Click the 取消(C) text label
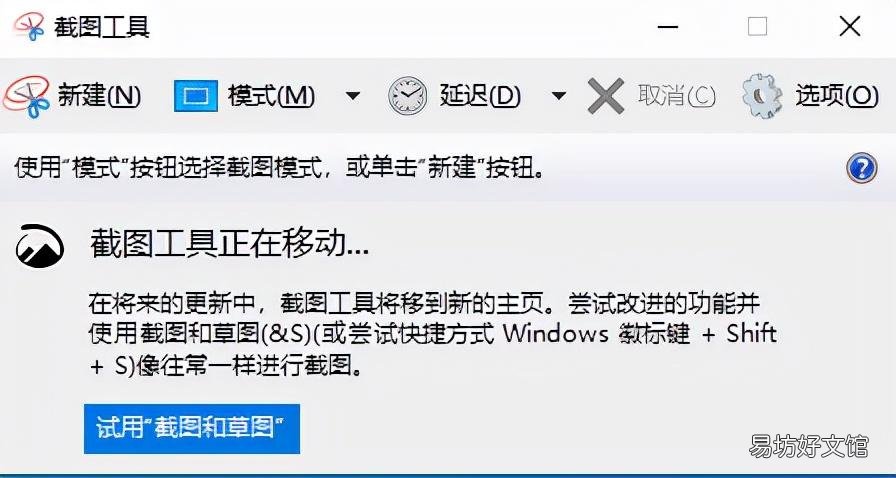Viewport: 896px width, 478px height. pyautogui.click(x=677, y=96)
